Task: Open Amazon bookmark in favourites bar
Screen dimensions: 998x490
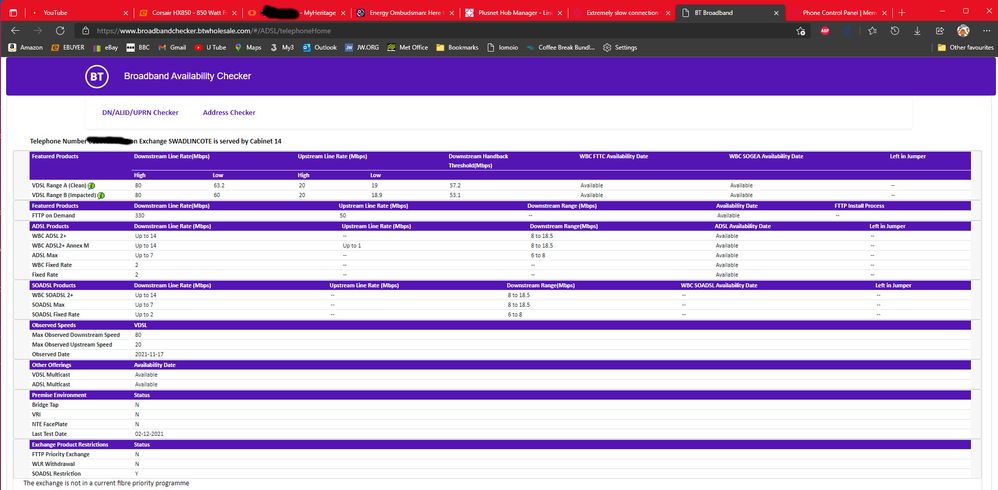Action: point(26,47)
